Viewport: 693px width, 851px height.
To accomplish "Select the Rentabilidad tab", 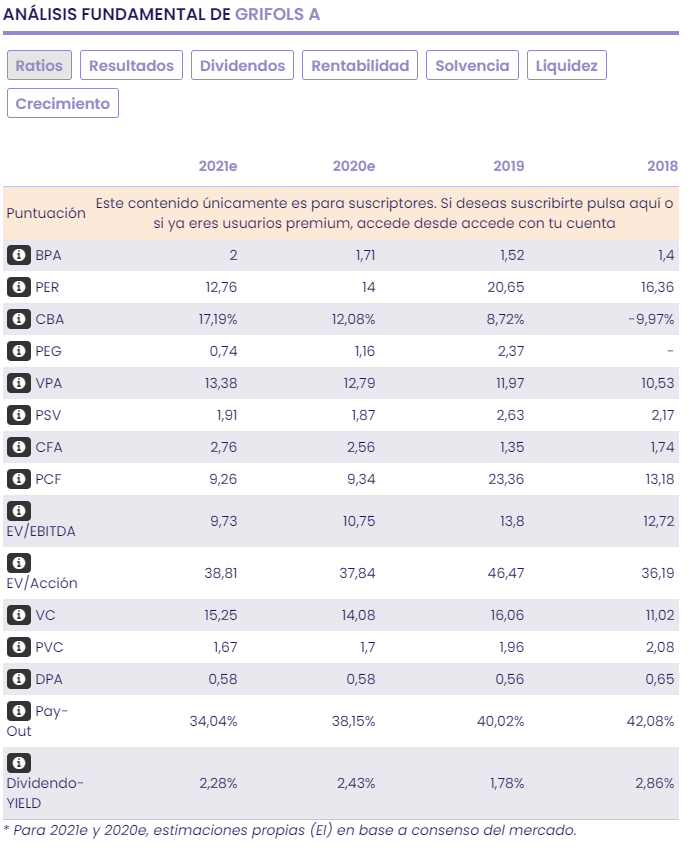I will pyautogui.click(x=360, y=66).
